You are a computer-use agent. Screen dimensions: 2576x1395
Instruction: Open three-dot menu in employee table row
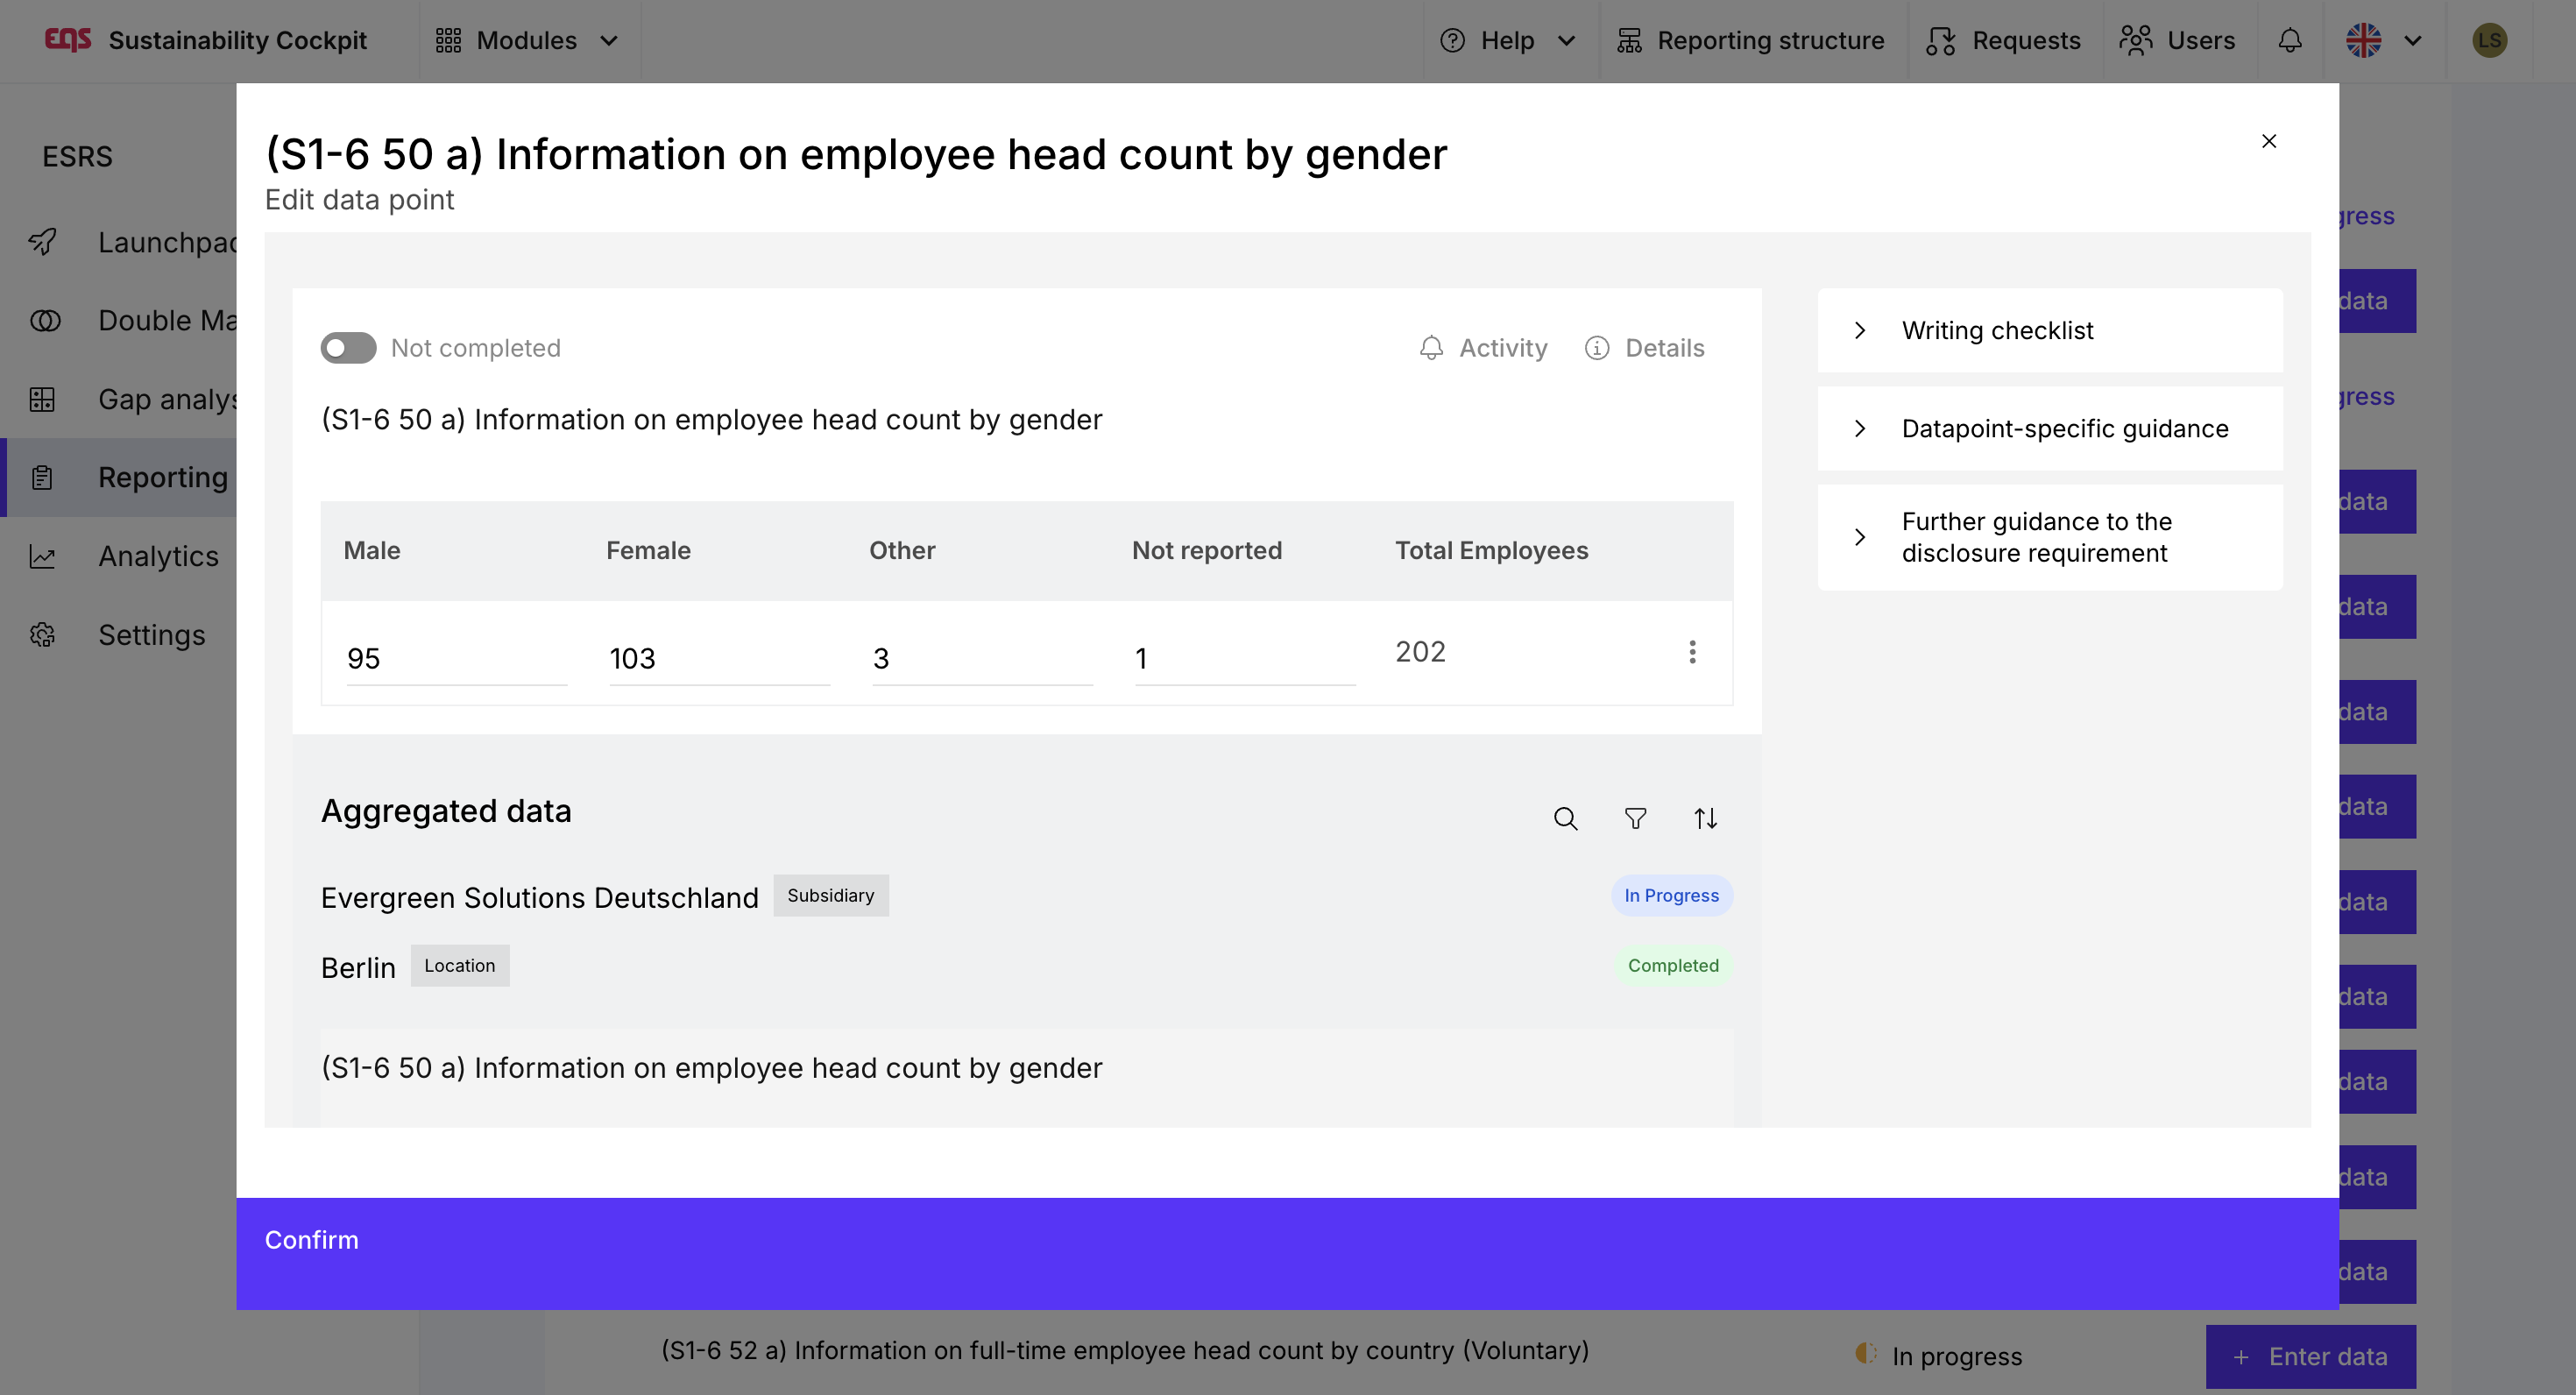pos(1692,652)
